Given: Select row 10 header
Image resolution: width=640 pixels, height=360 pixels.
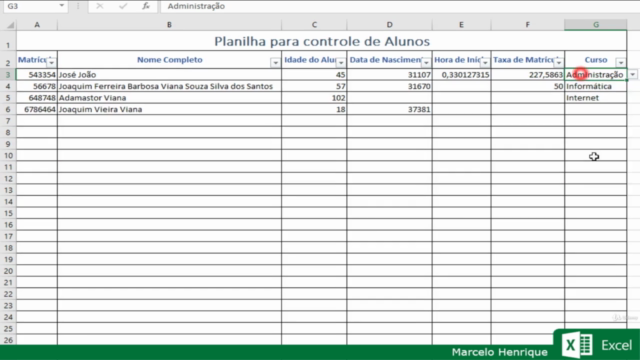Looking at the screenshot, I should tap(8, 156).
